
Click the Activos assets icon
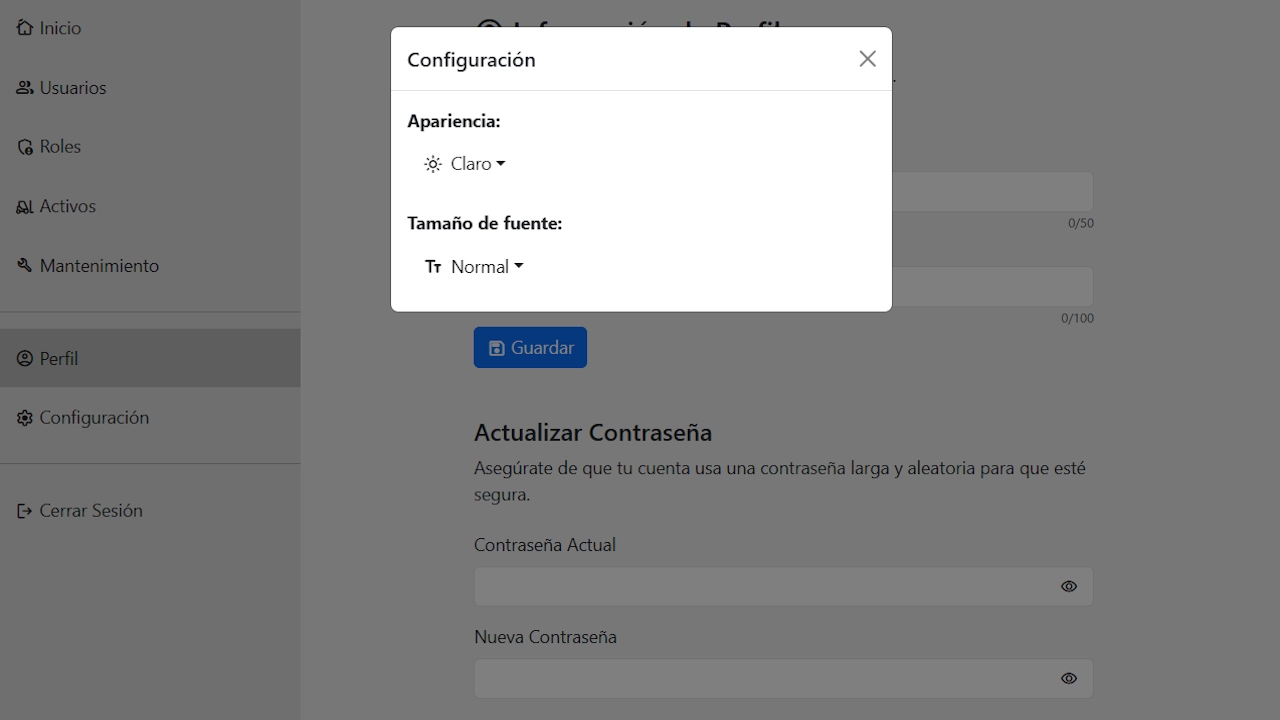(x=25, y=206)
